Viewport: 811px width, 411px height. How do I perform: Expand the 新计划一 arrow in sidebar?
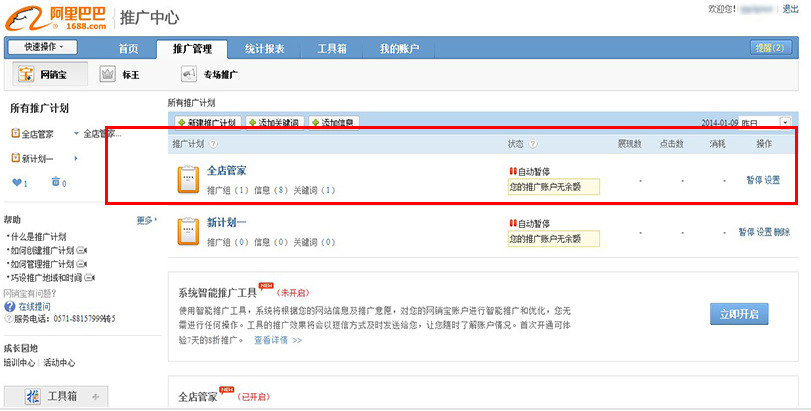[76, 158]
